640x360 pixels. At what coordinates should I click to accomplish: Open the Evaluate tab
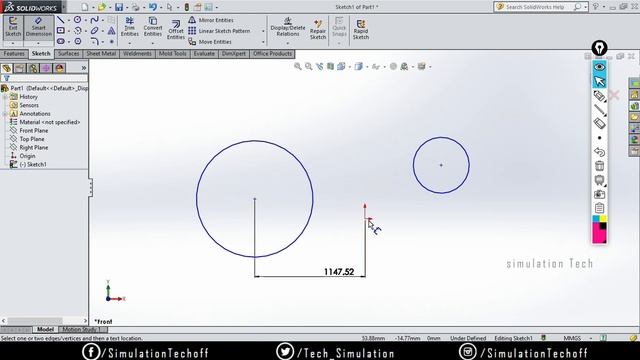(x=204, y=54)
